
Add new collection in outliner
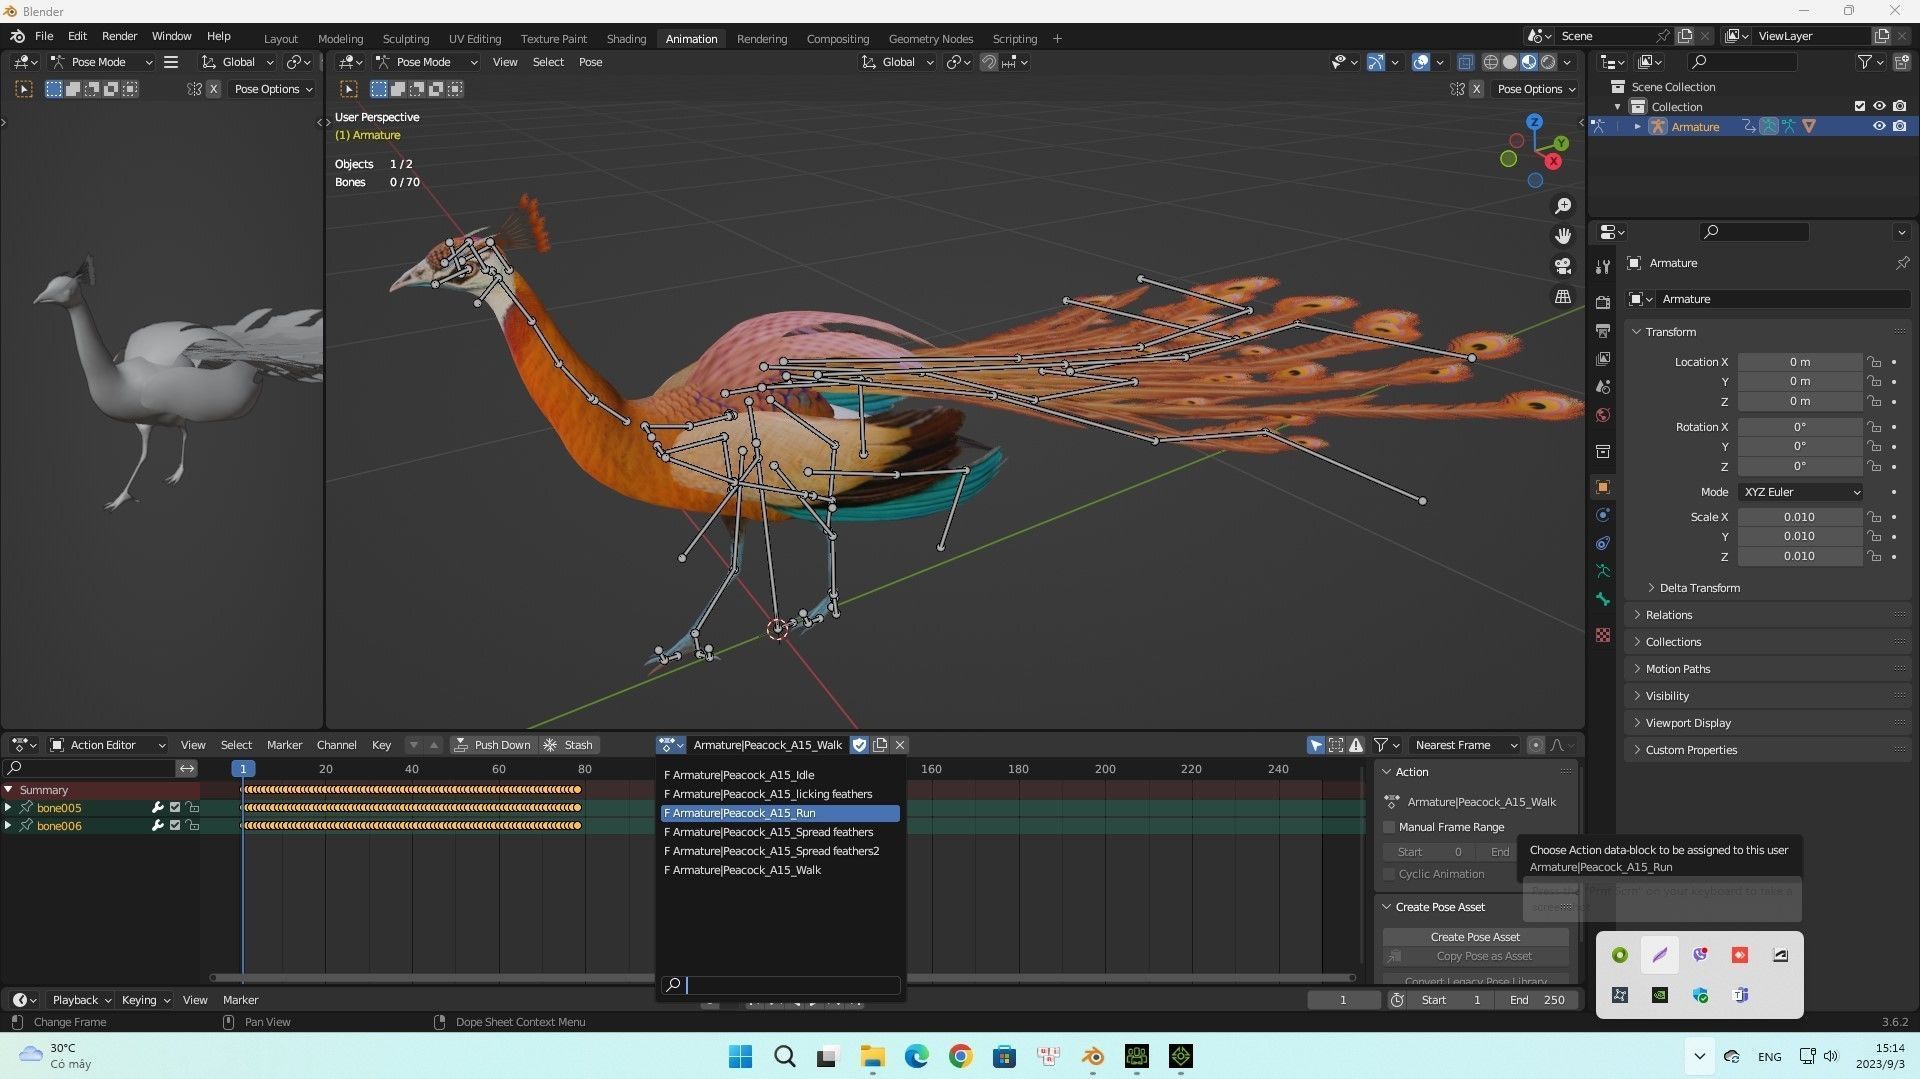click(x=1900, y=62)
